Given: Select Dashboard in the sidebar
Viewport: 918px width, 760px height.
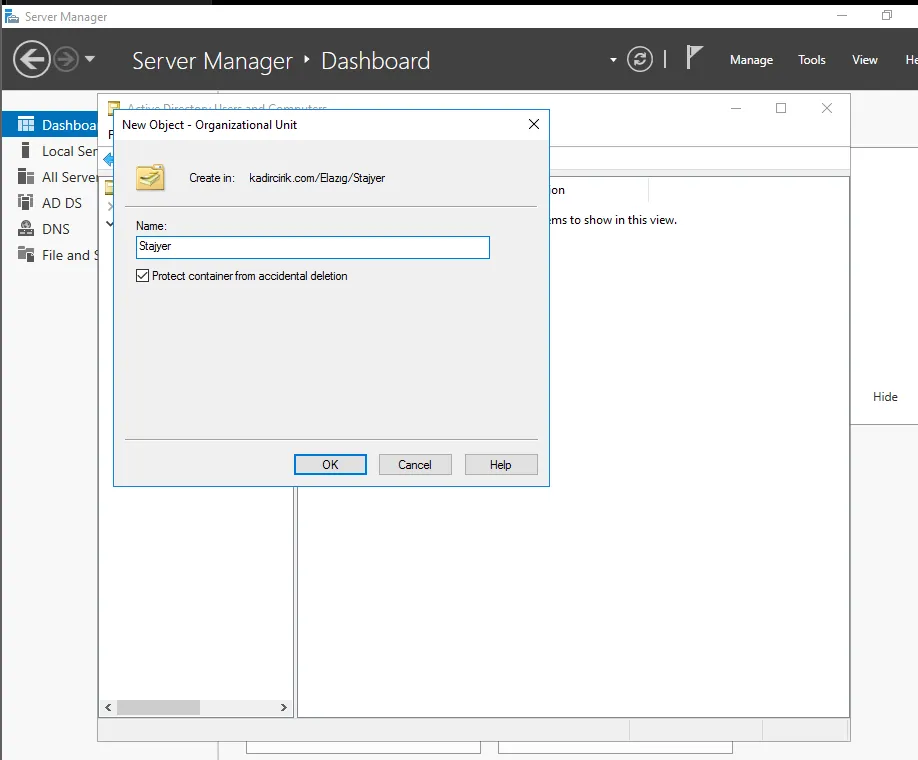Looking at the screenshot, I should pyautogui.click(x=50, y=125).
